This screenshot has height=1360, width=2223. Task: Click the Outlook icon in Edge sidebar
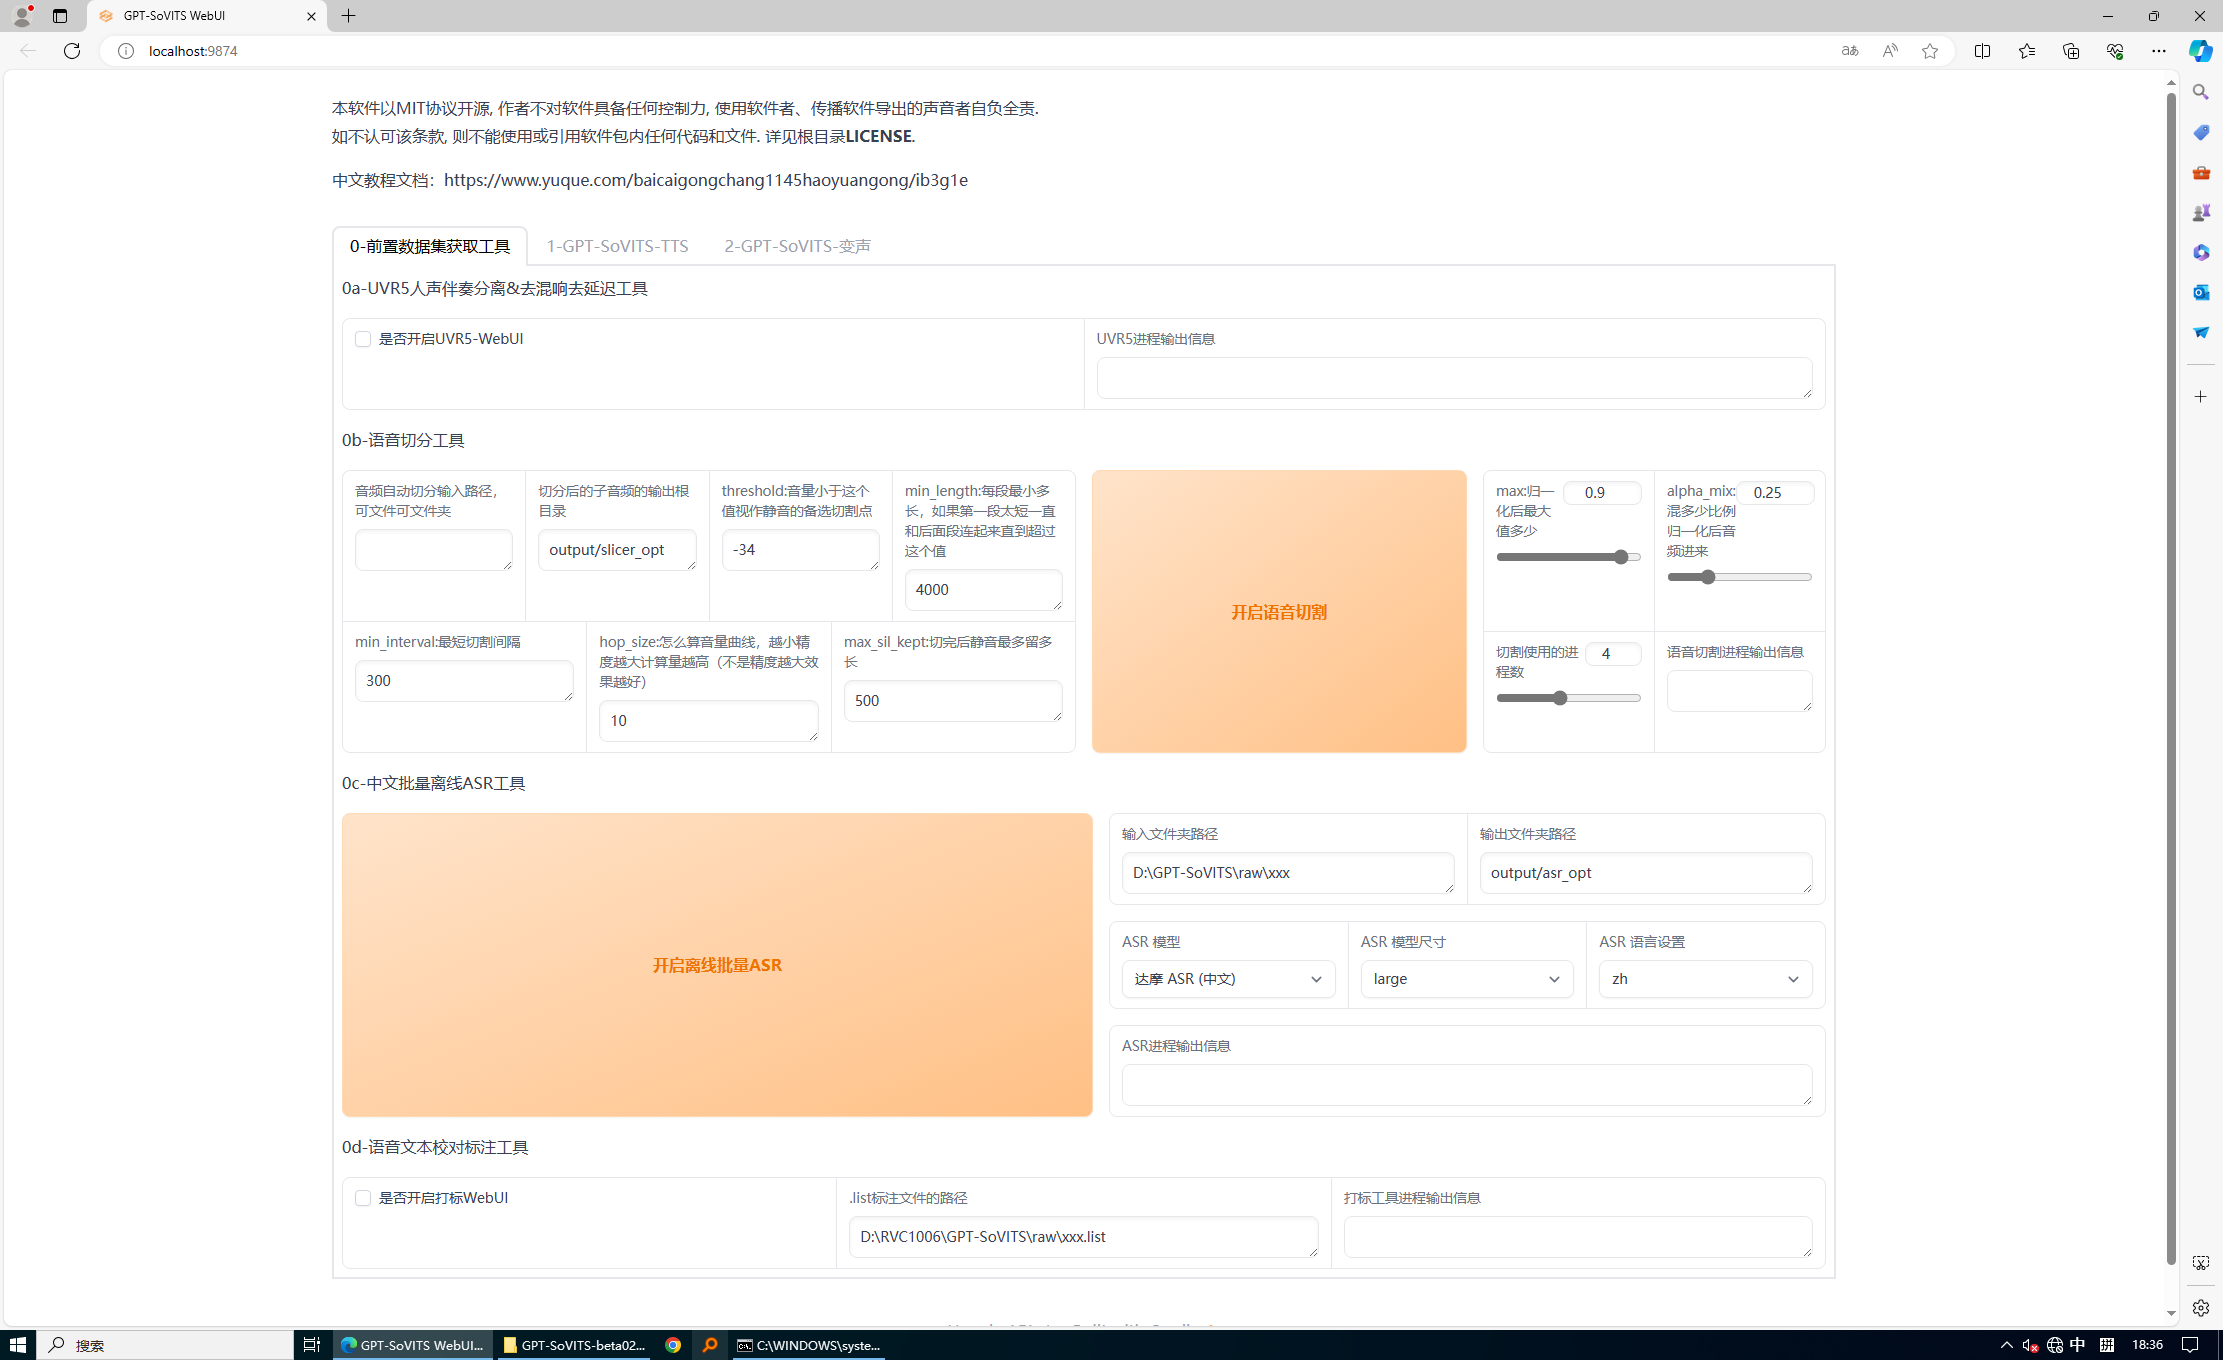pos(2200,292)
